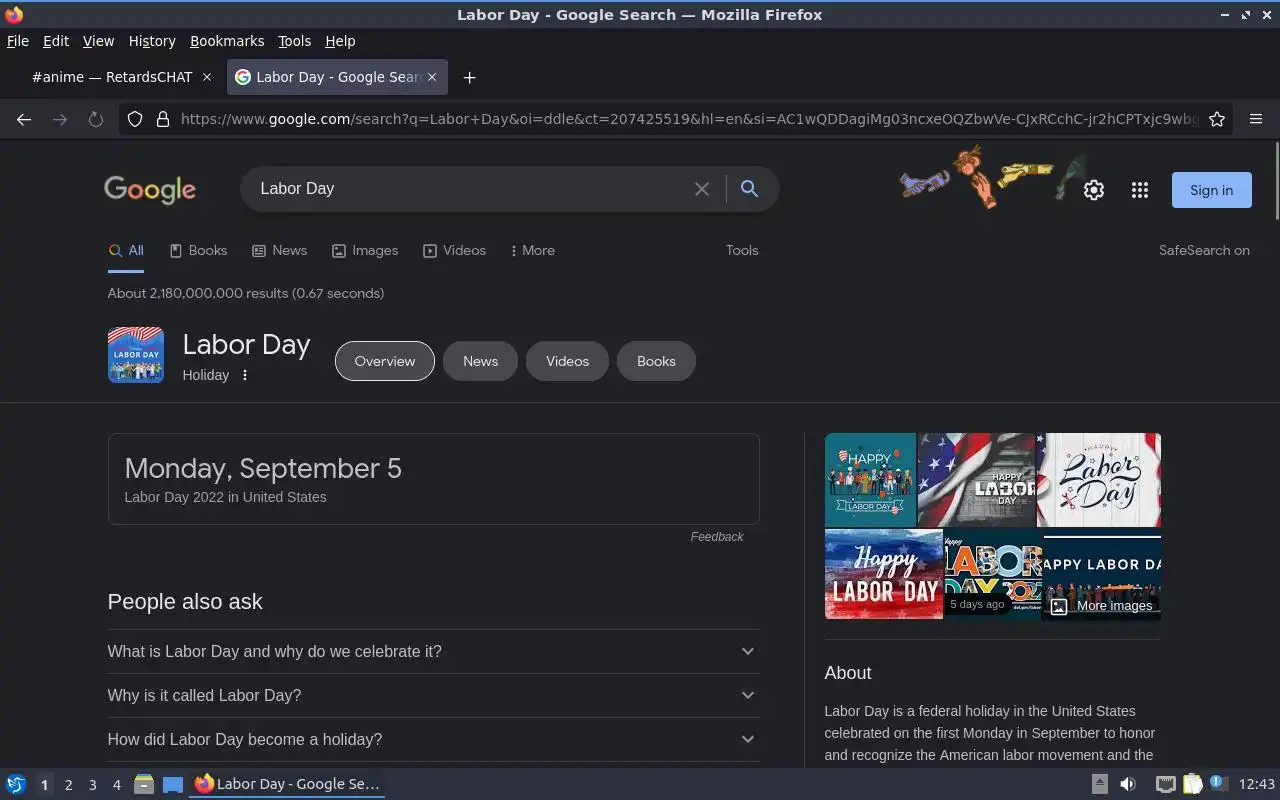Screen dimensions: 1280x800
Task: Expand 'What is Labor Day and why' question
Action: click(433, 651)
